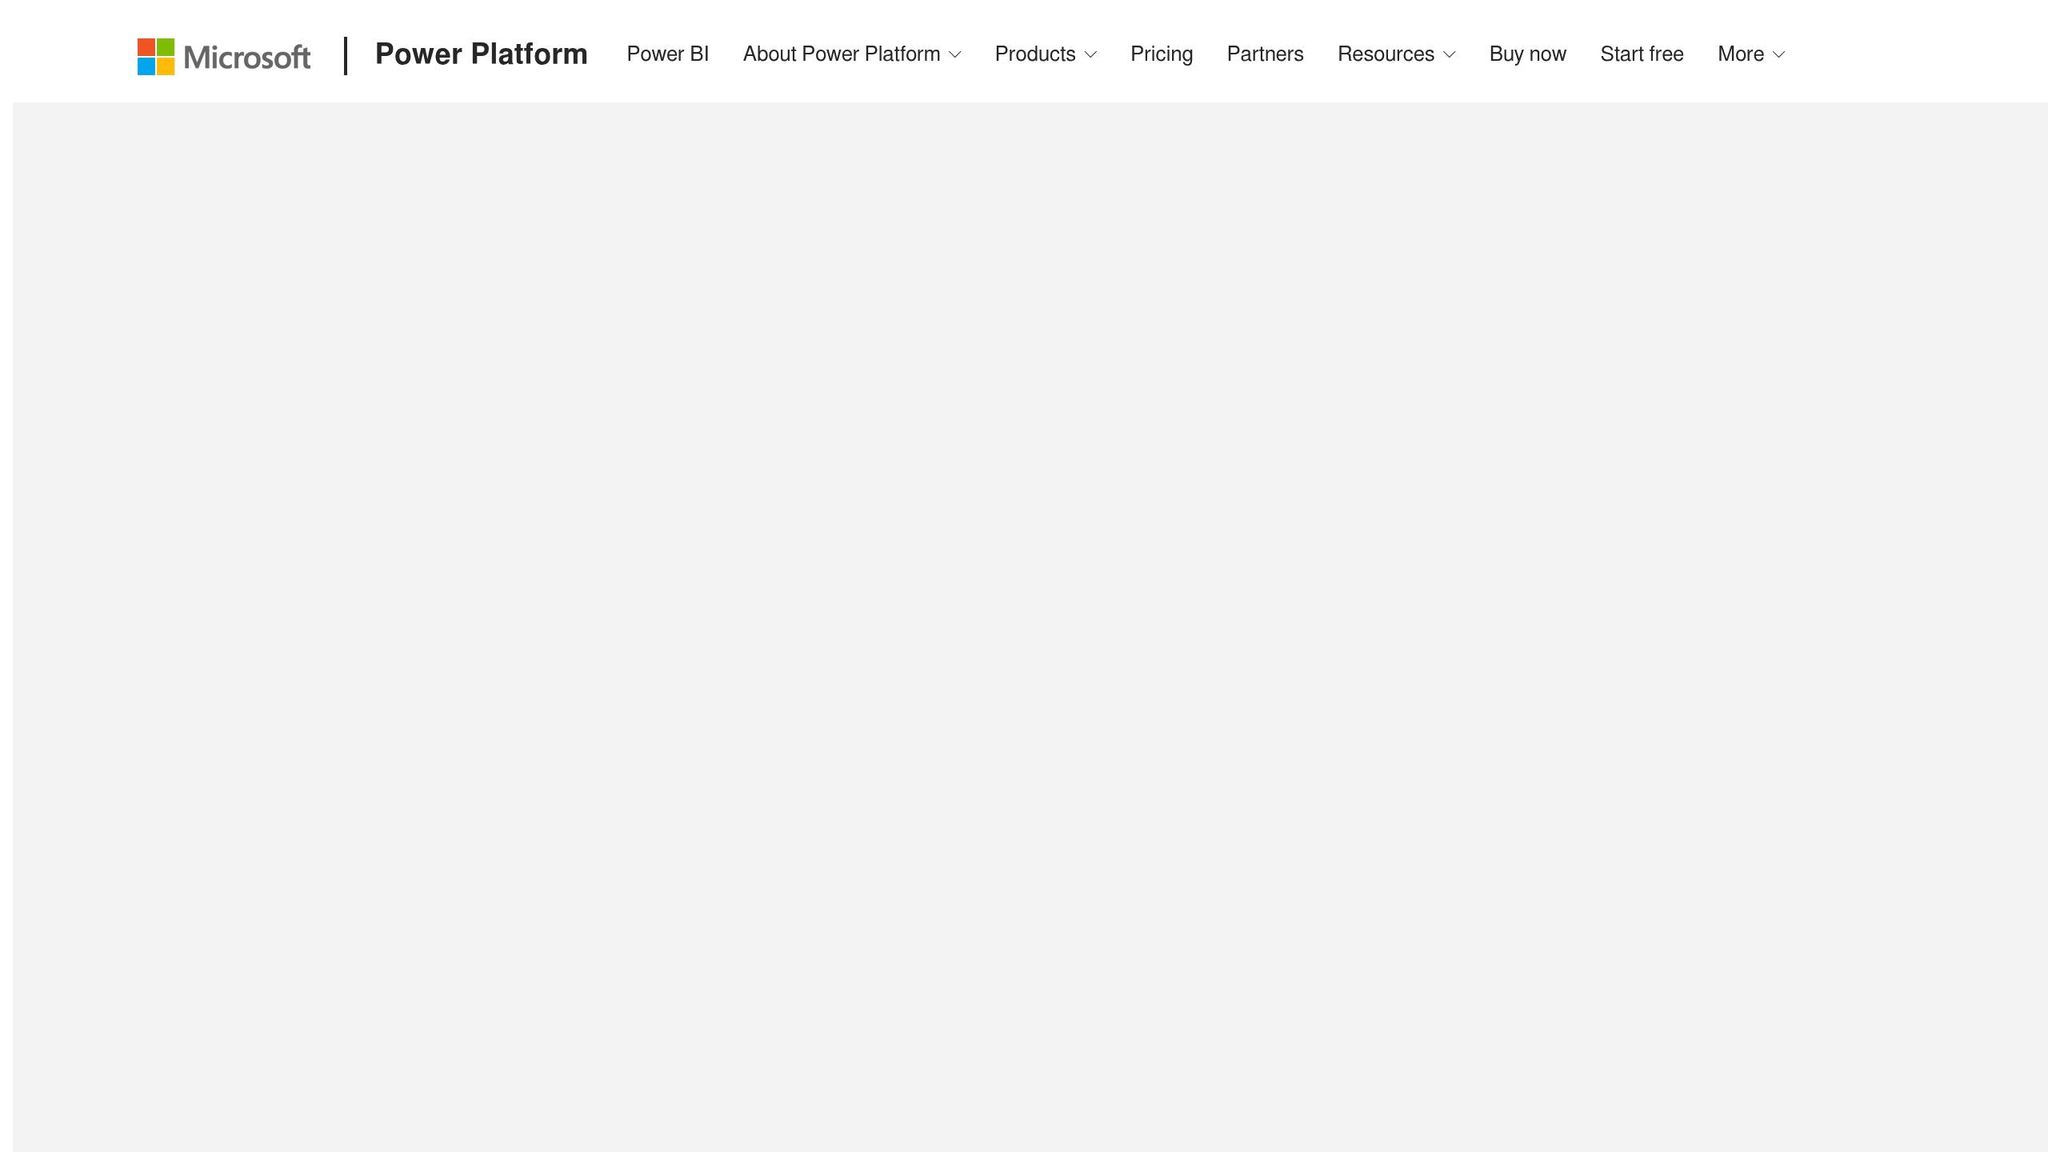The image size is (2048, 1152).
Task: Click the Start free link
Action: 1642,54
